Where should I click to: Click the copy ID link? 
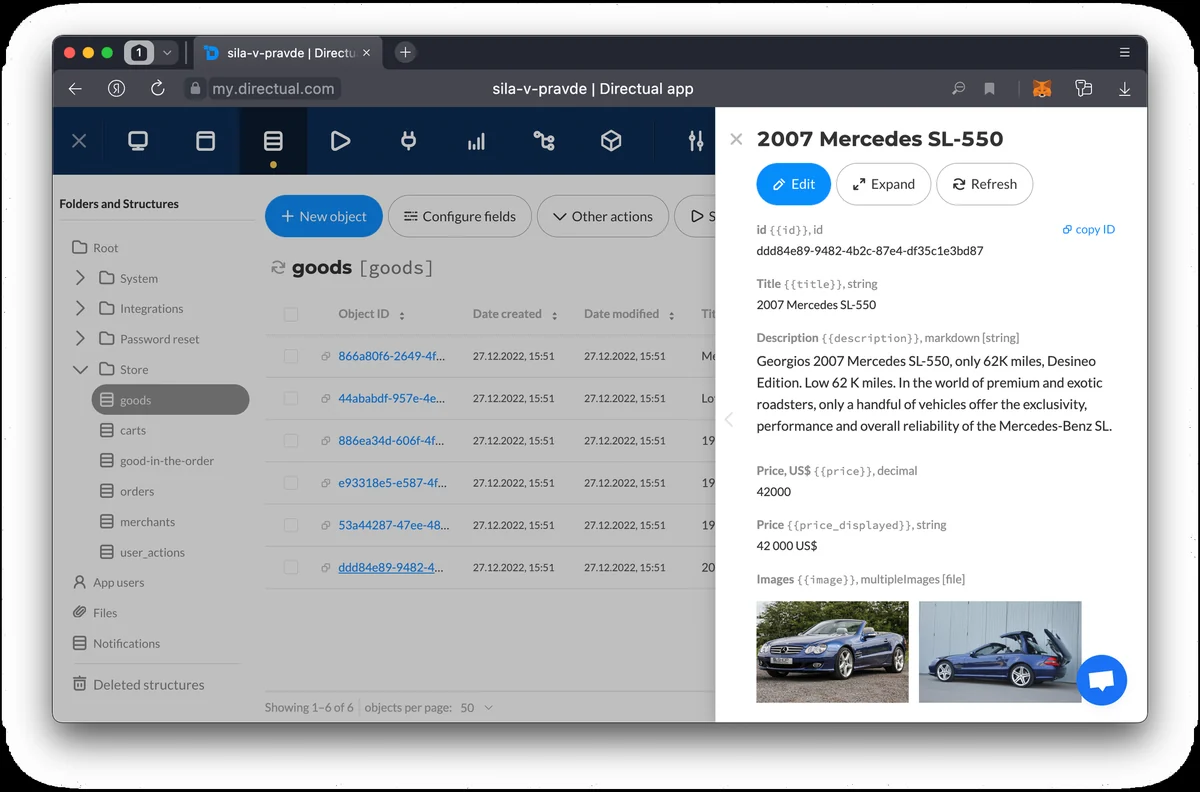1089,230
